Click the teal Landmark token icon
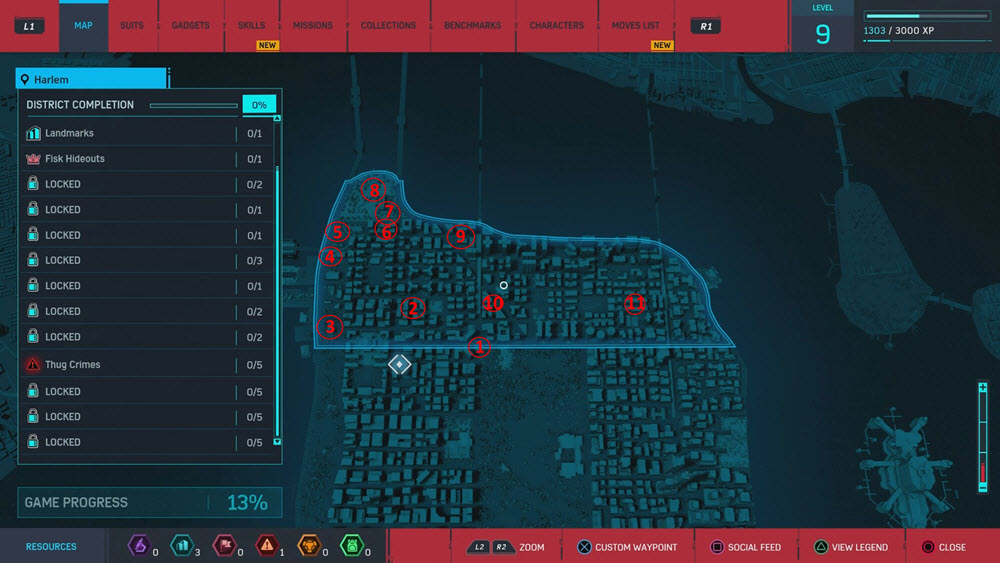The height and width of the screenshot is (563, 1000). (182, 545)
